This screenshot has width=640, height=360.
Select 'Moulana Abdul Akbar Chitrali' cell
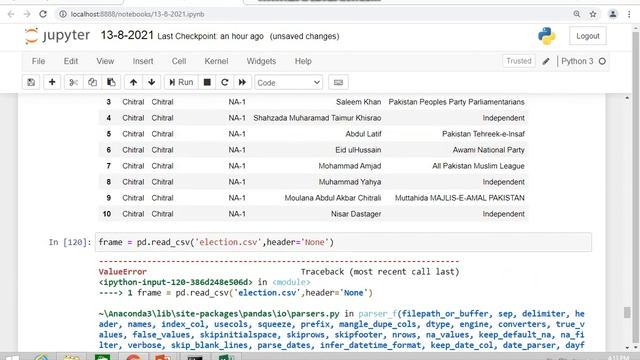[333, 198]
